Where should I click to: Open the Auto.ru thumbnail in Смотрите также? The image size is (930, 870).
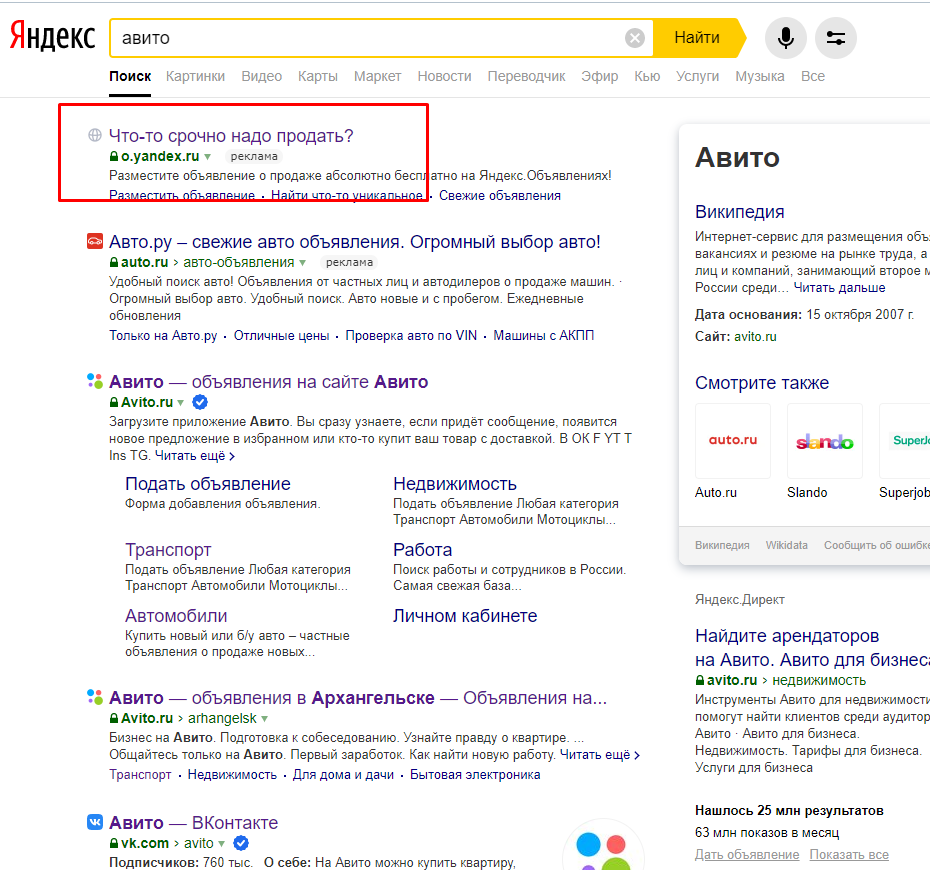point(732,441)
